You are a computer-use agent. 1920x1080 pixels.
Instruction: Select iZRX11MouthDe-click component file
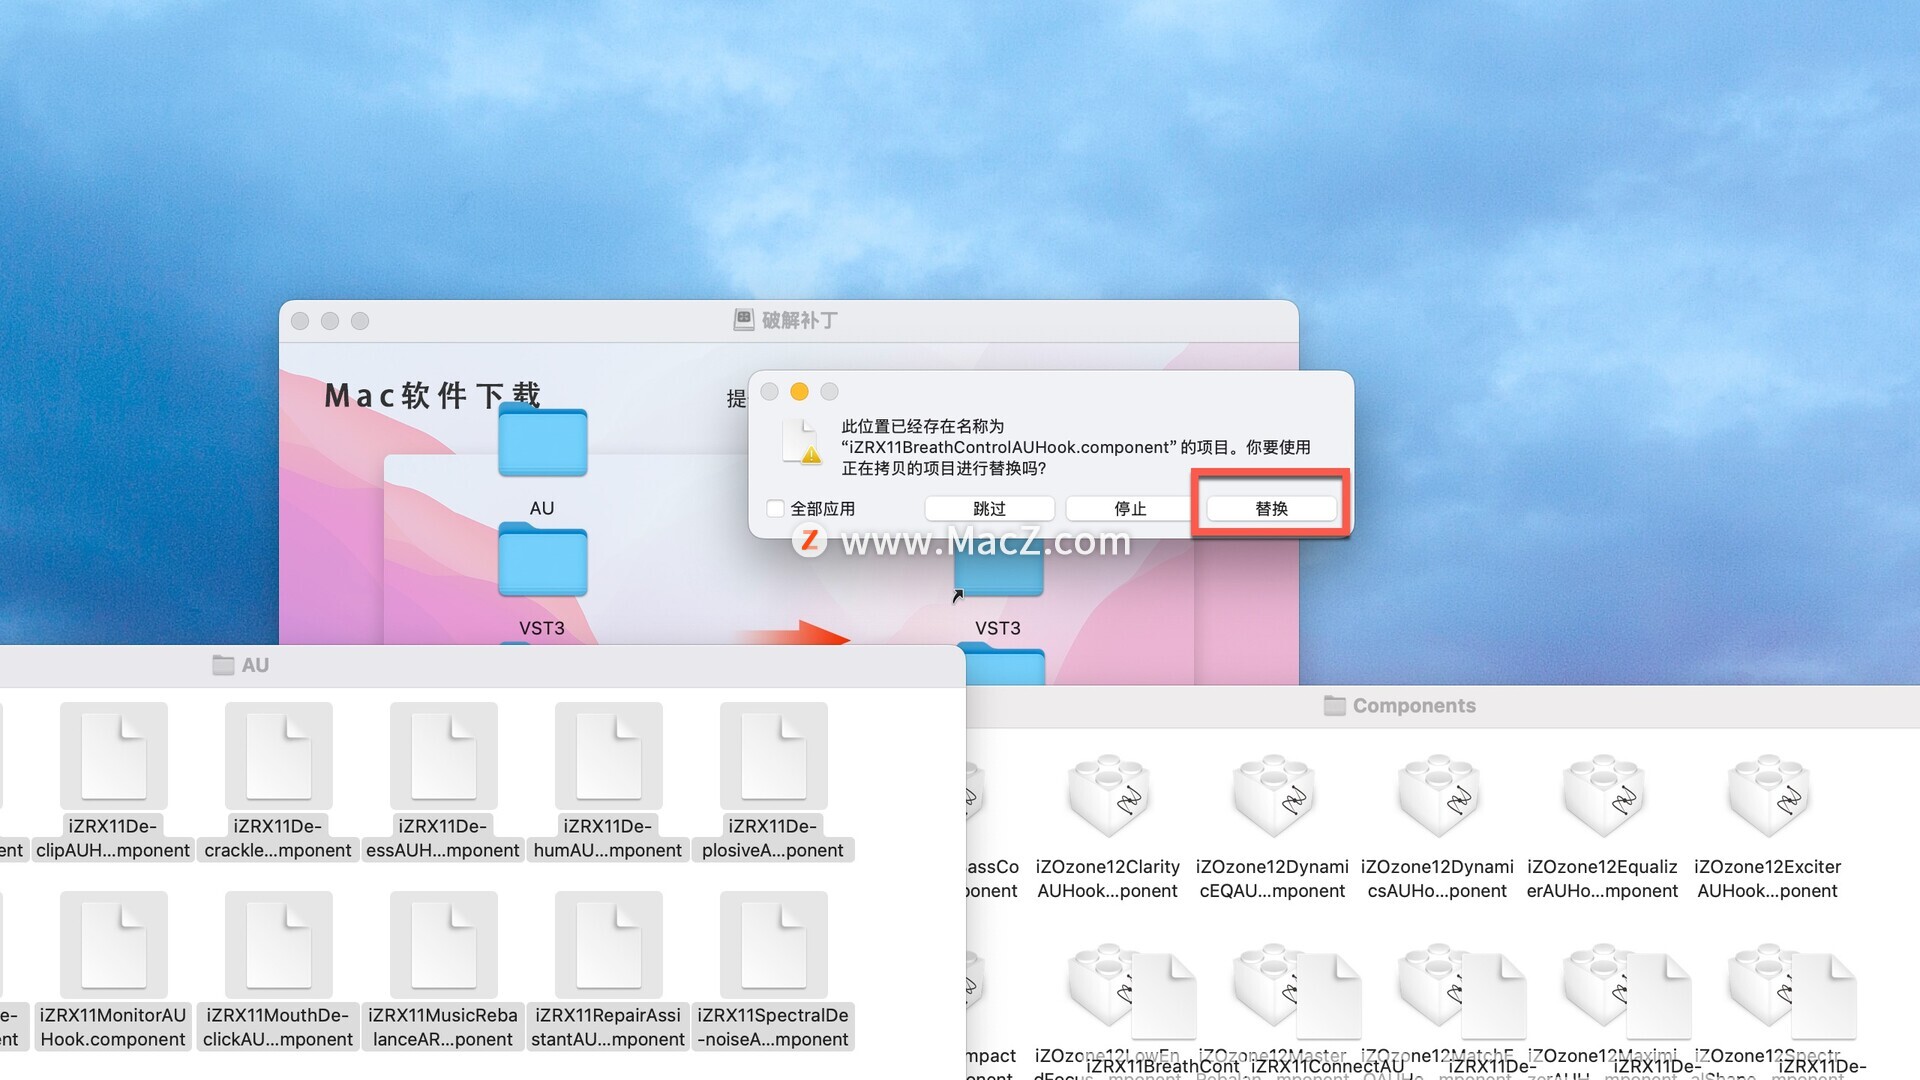point(278,945)
